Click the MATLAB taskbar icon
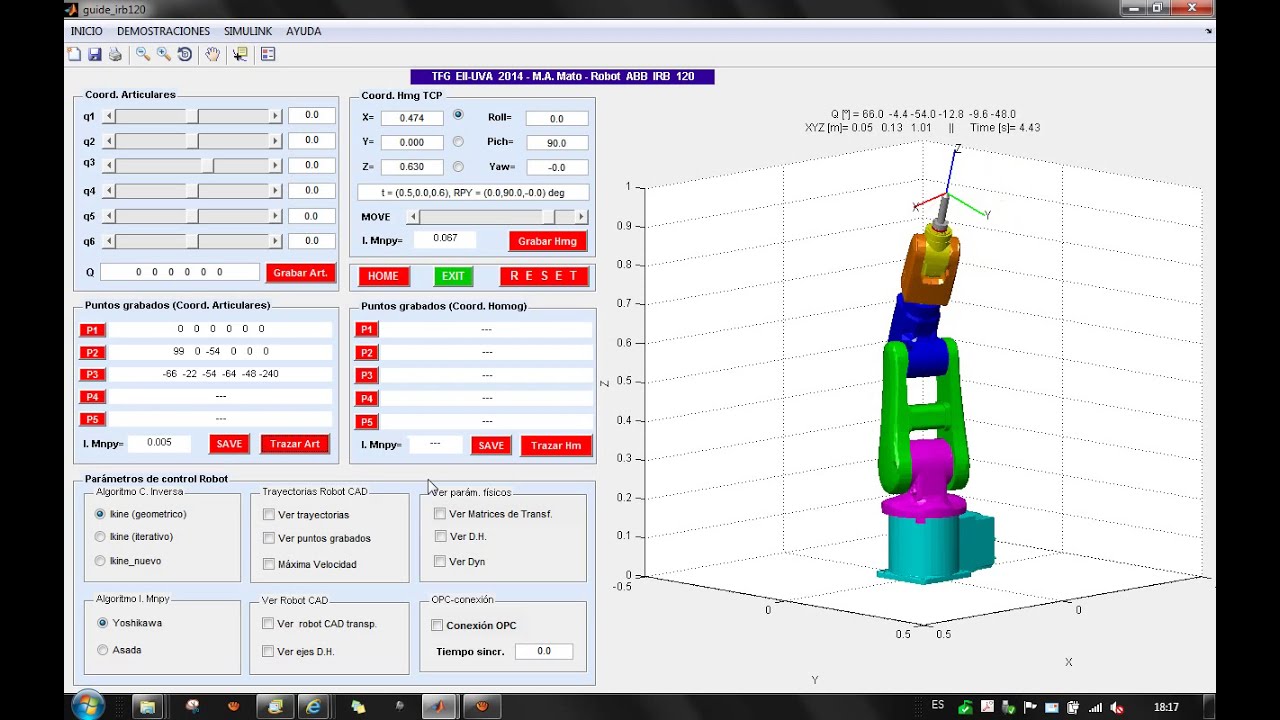This screenshot has height=720, width=1280. [x=438, y=706]
